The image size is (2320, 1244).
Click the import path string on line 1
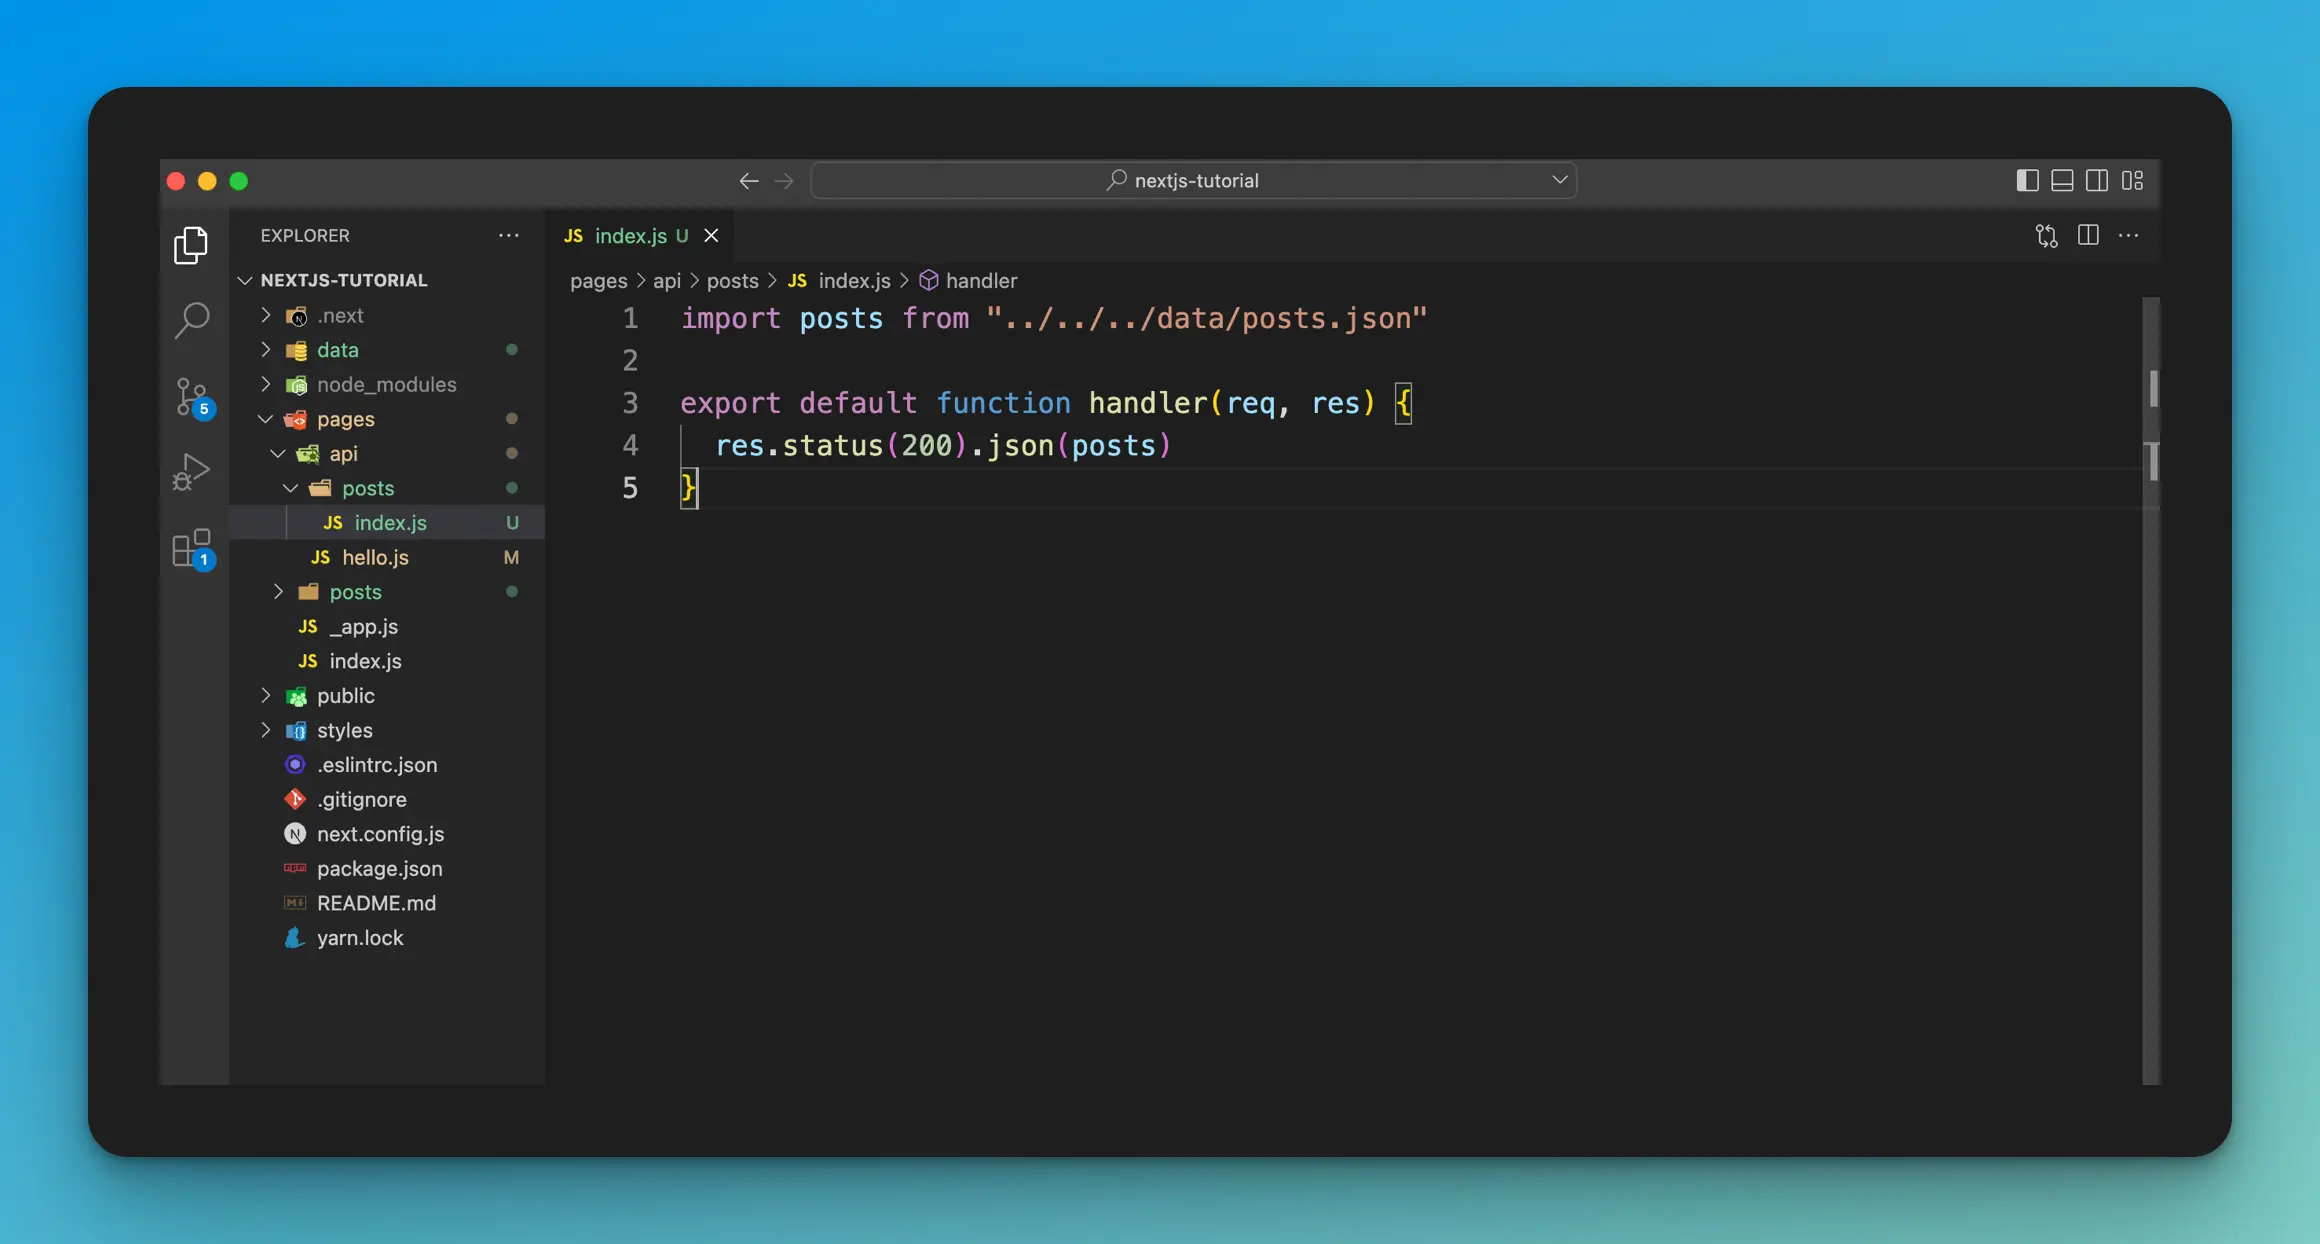[x=1207, y=318]
